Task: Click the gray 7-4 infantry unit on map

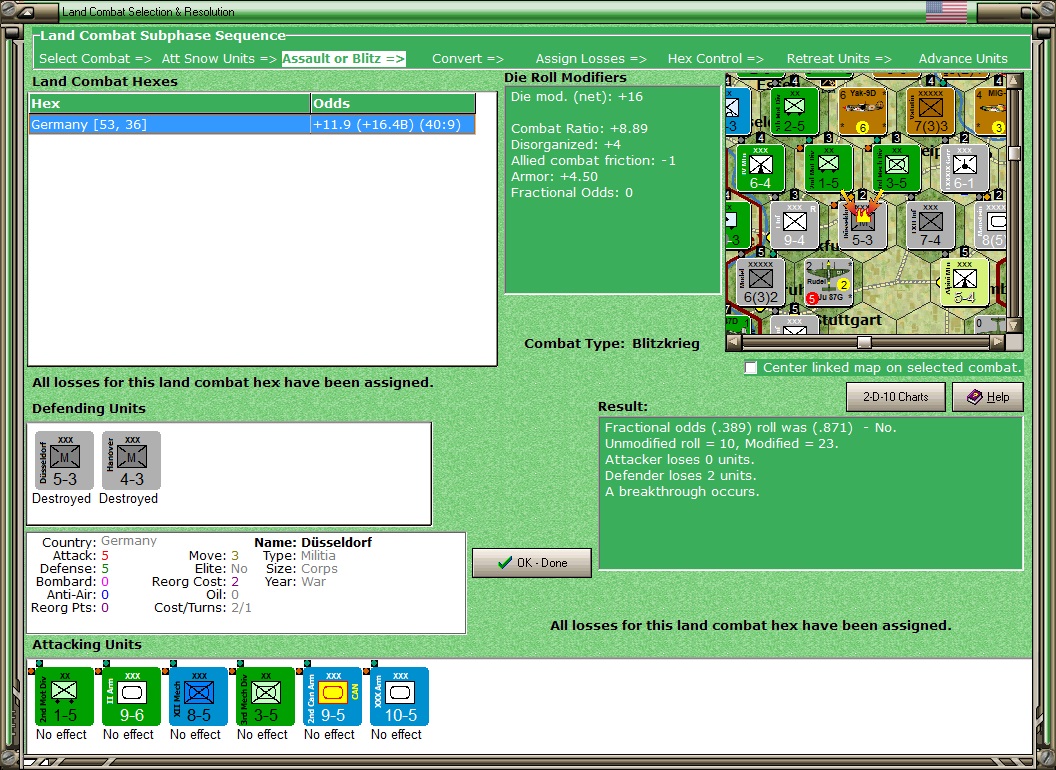Action: pos(930,226)
